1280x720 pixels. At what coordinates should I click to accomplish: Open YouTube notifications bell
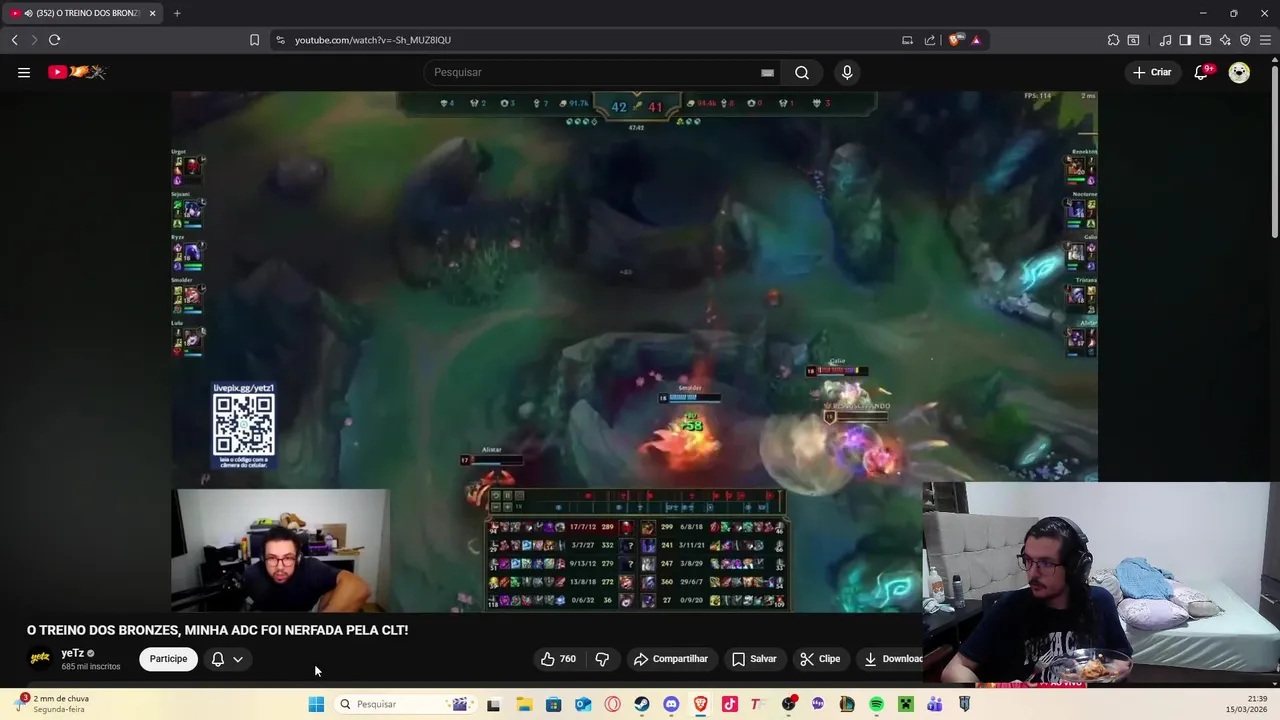pos(1203,72)
